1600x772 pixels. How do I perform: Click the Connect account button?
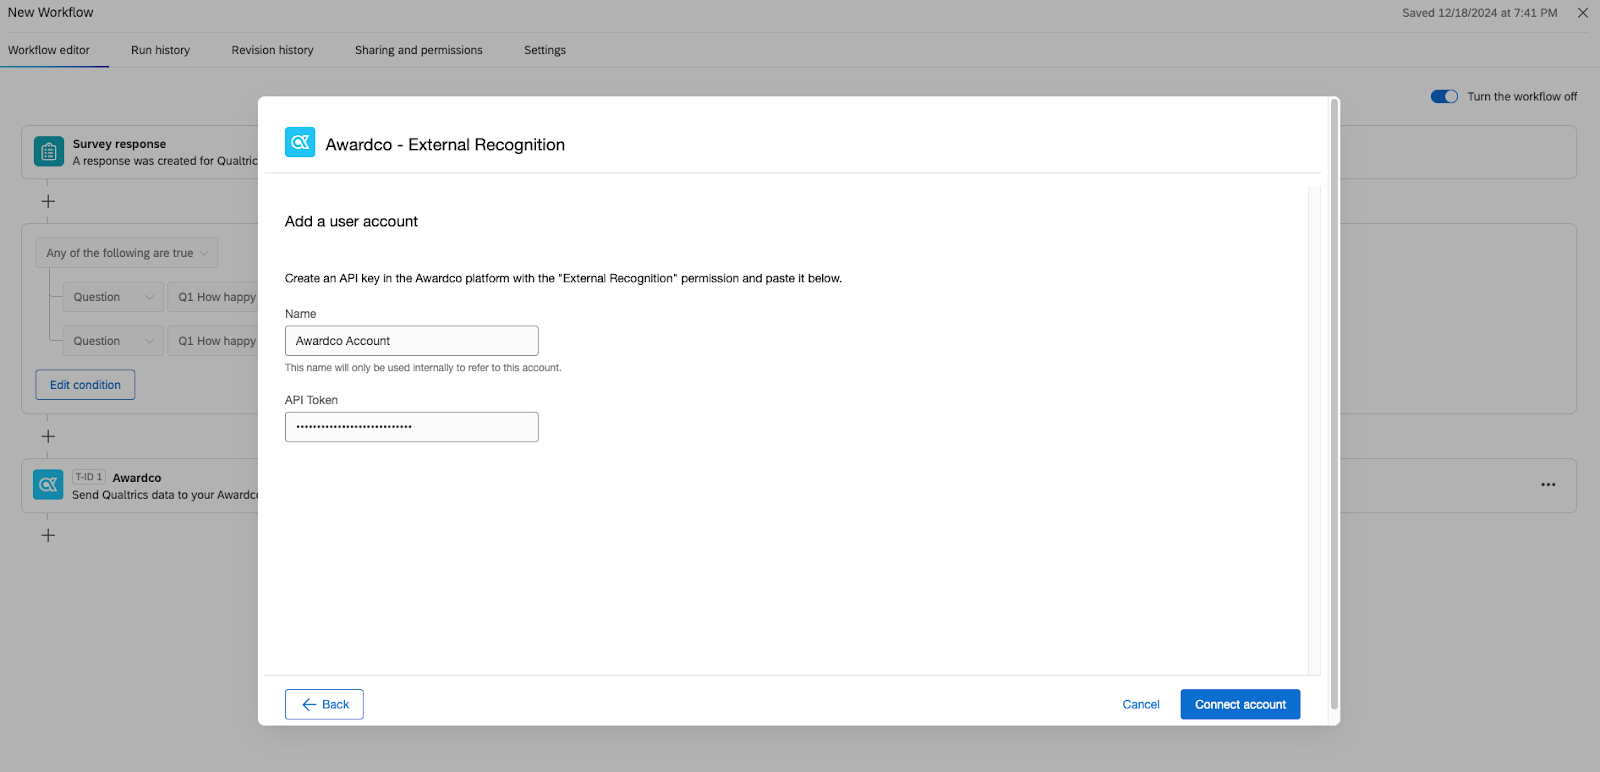pos(1240,705)
